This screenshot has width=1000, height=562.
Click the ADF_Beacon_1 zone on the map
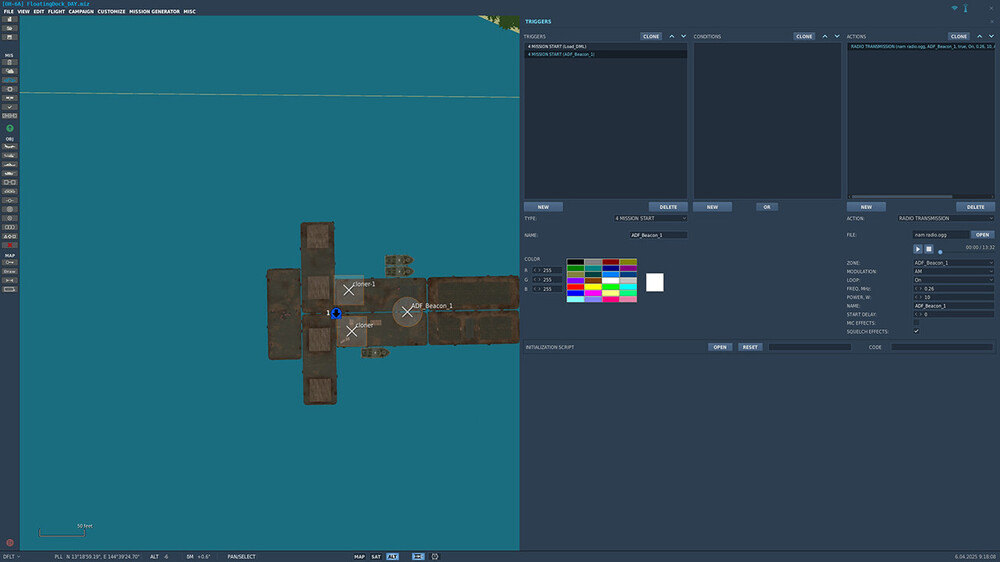coord(407,312)
